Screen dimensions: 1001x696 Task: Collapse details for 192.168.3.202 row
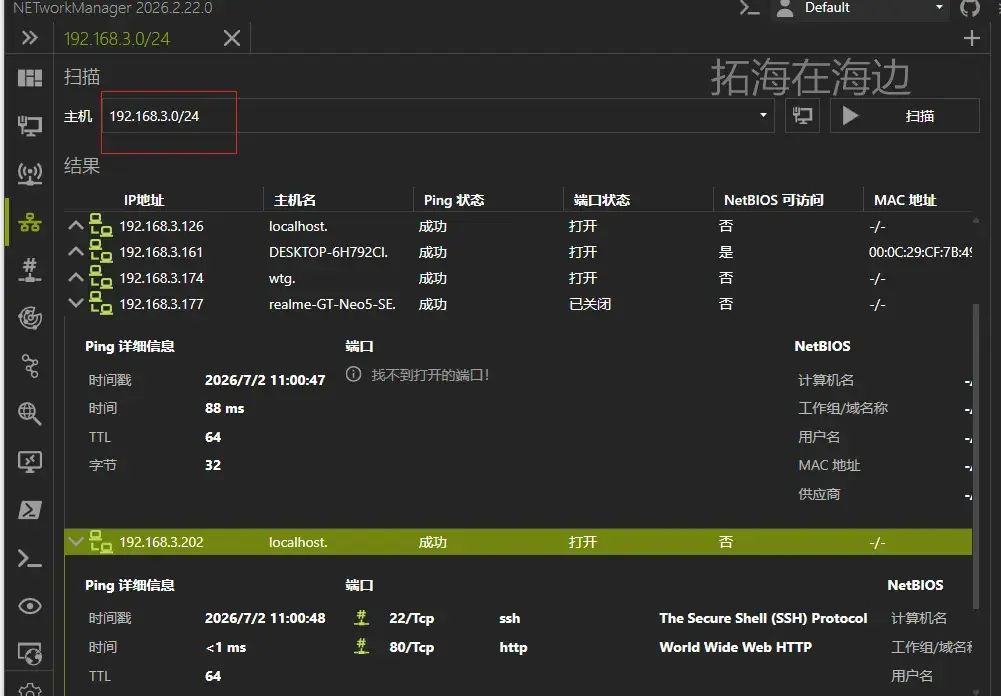tap(75, 541)
